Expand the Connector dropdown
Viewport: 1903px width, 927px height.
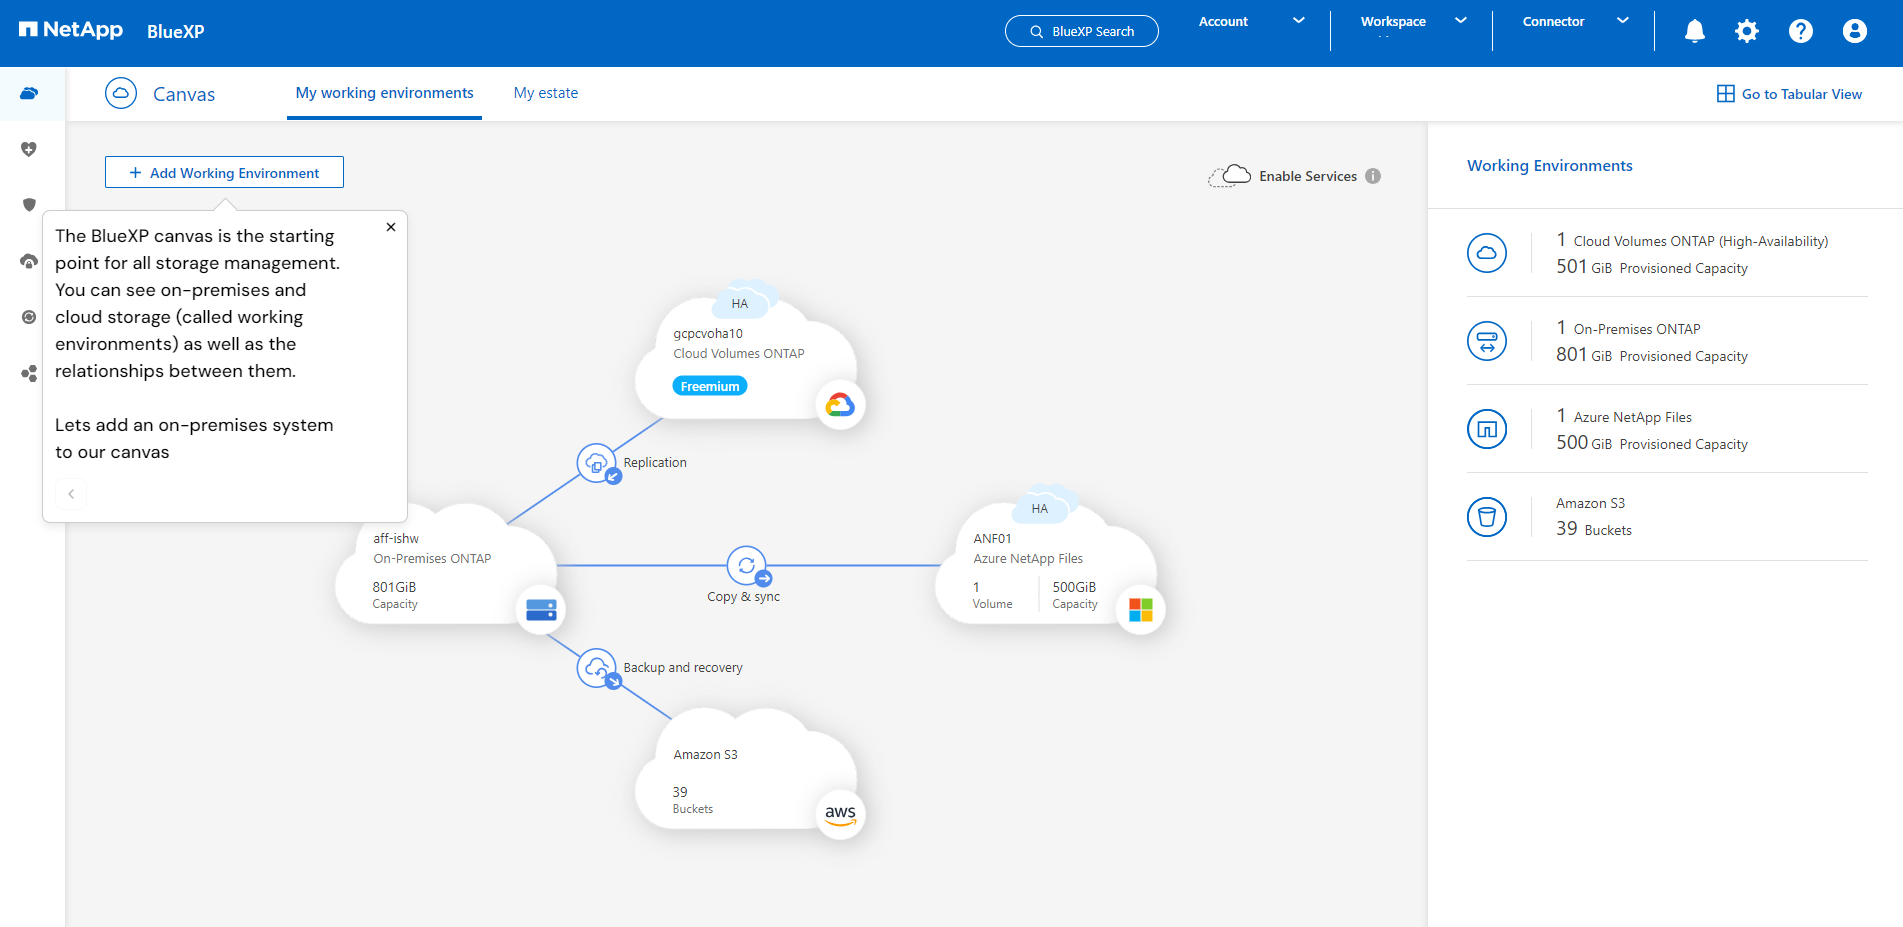point(1575,22)
